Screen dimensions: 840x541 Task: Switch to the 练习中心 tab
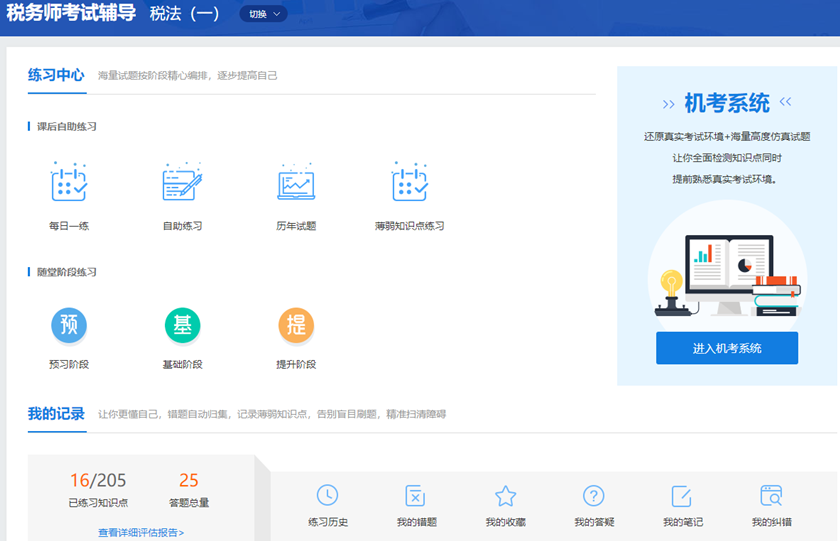click(x=56, y=75)
